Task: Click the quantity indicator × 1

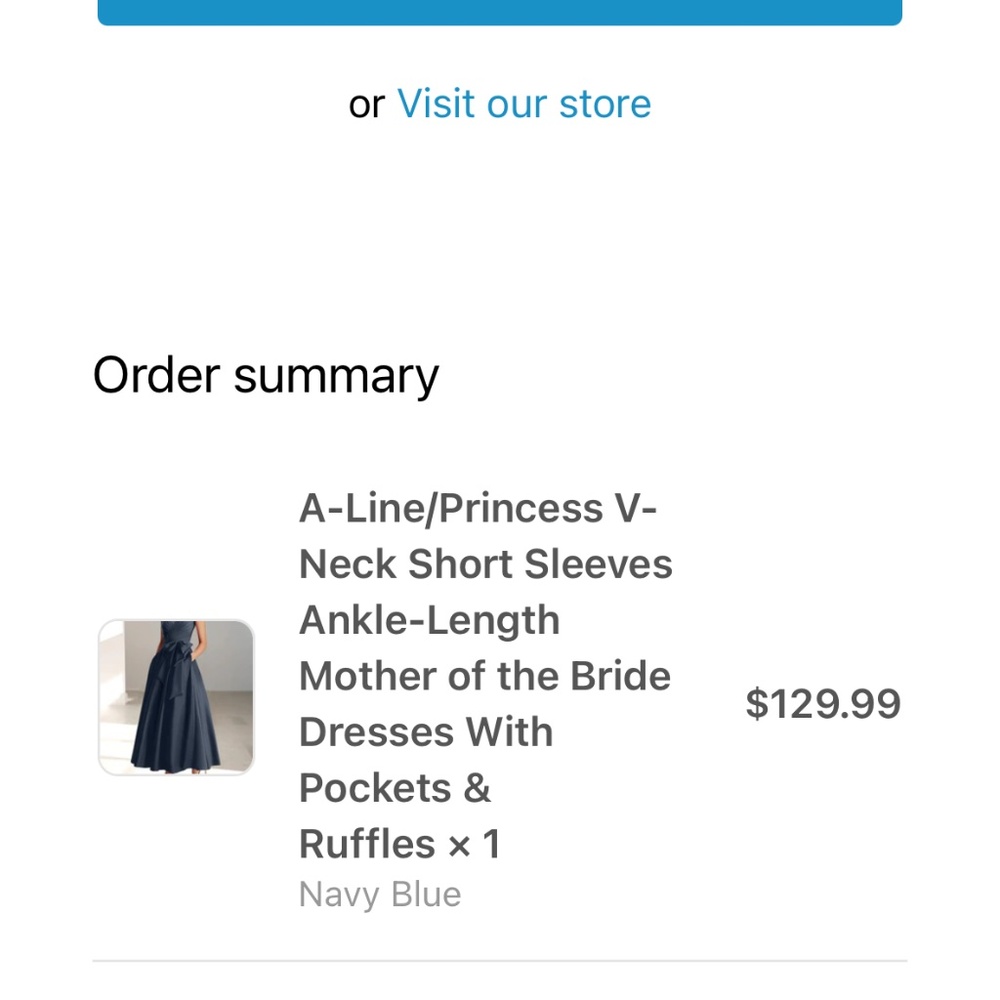Action: coord(475,843)
